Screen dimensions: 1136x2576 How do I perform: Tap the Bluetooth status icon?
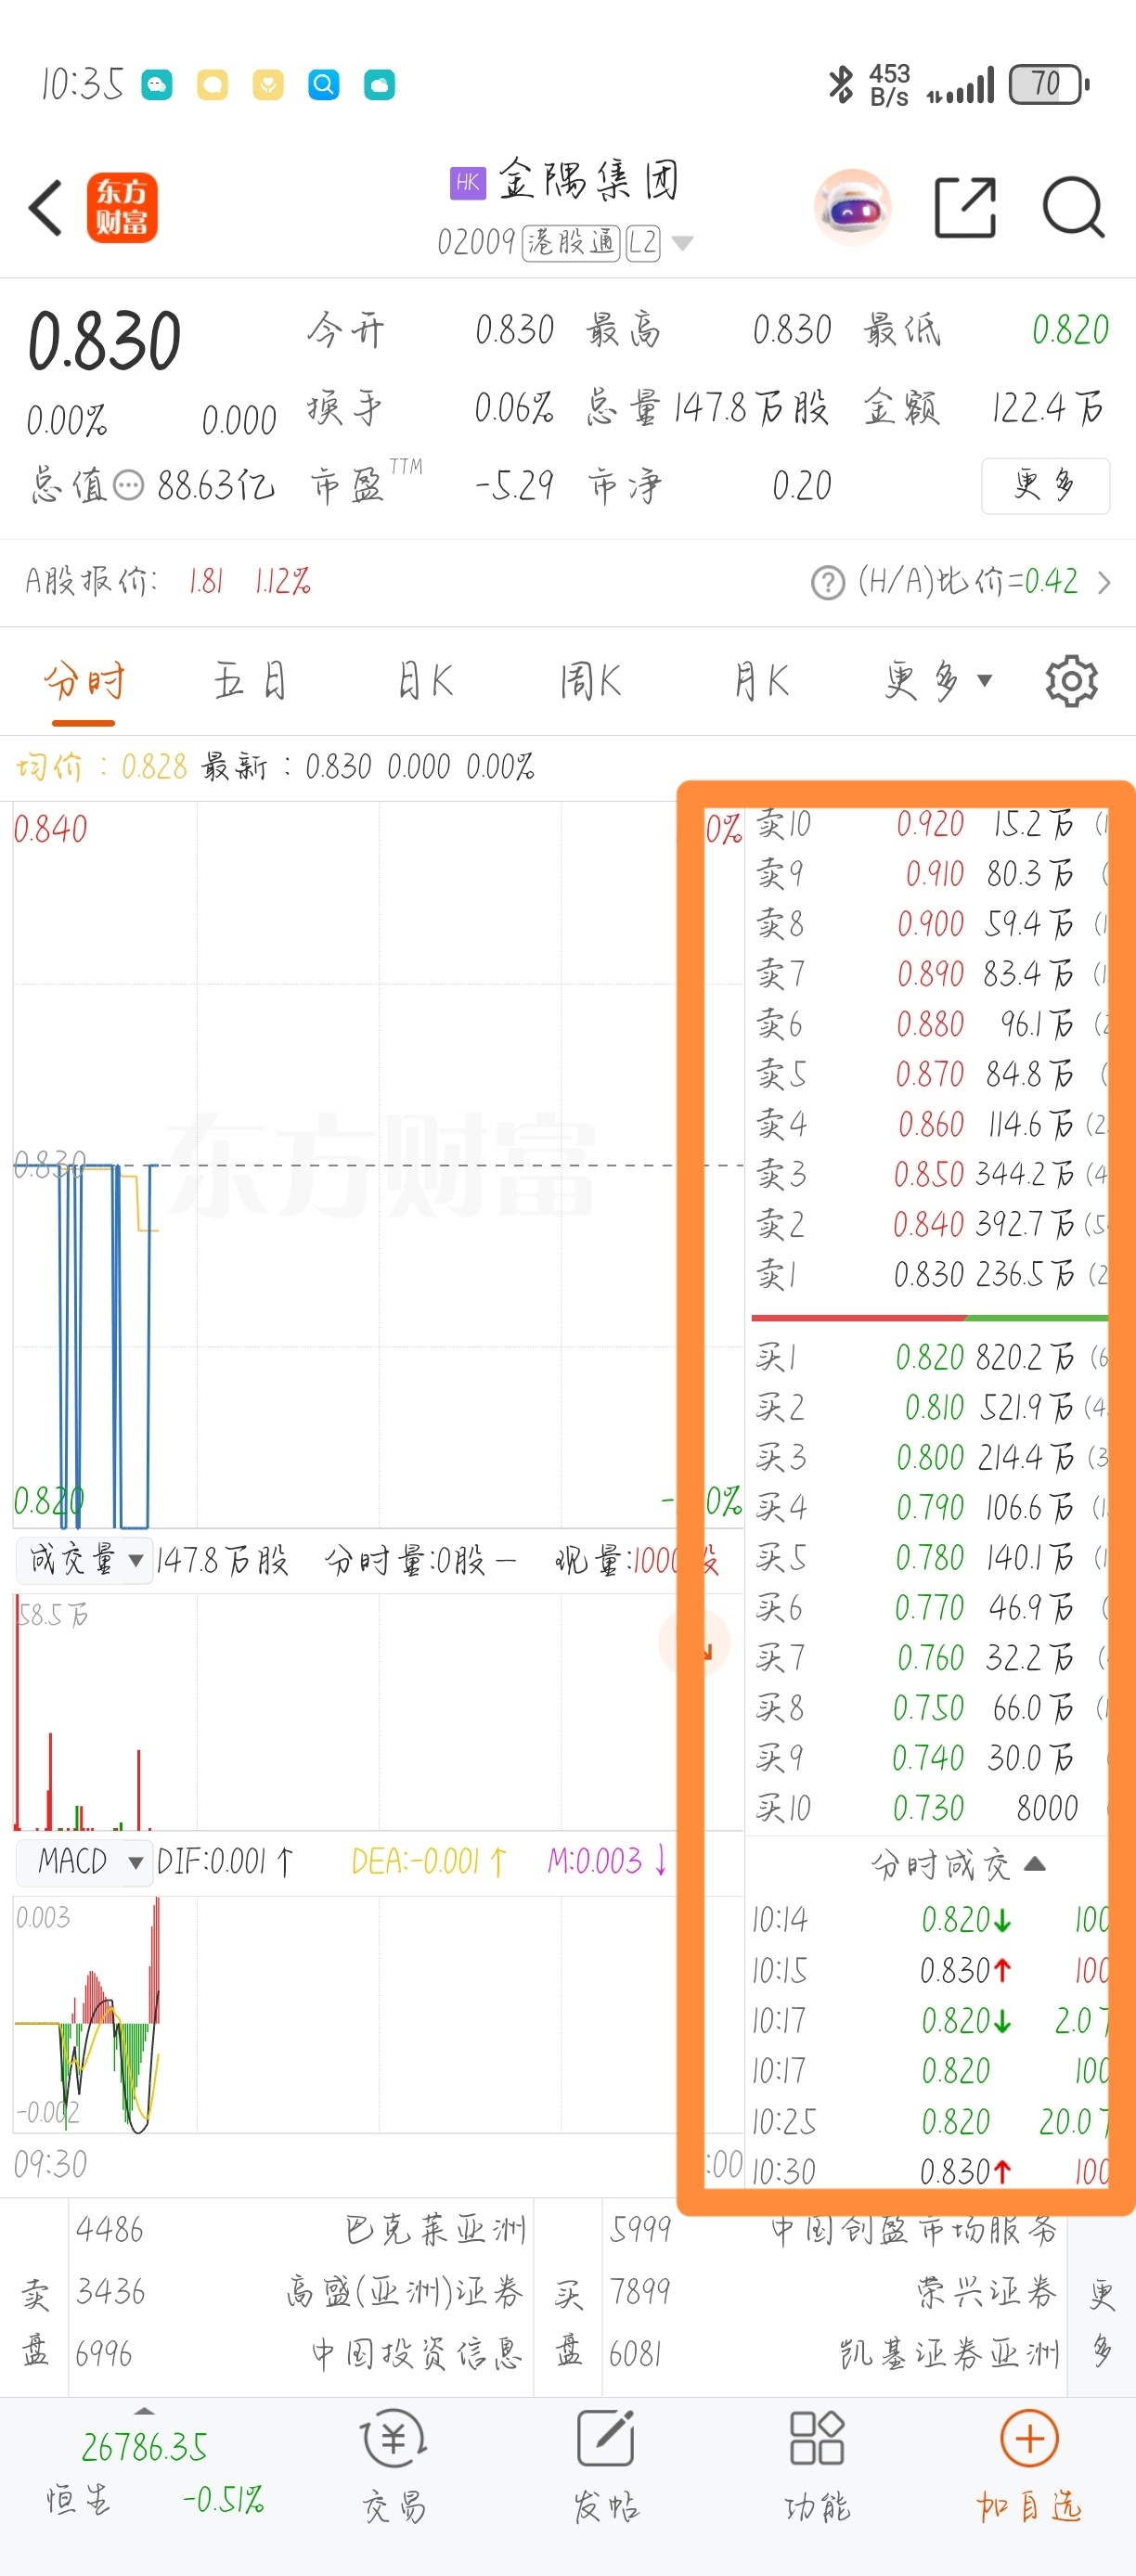pyautogui.click(x=840, y=84)
